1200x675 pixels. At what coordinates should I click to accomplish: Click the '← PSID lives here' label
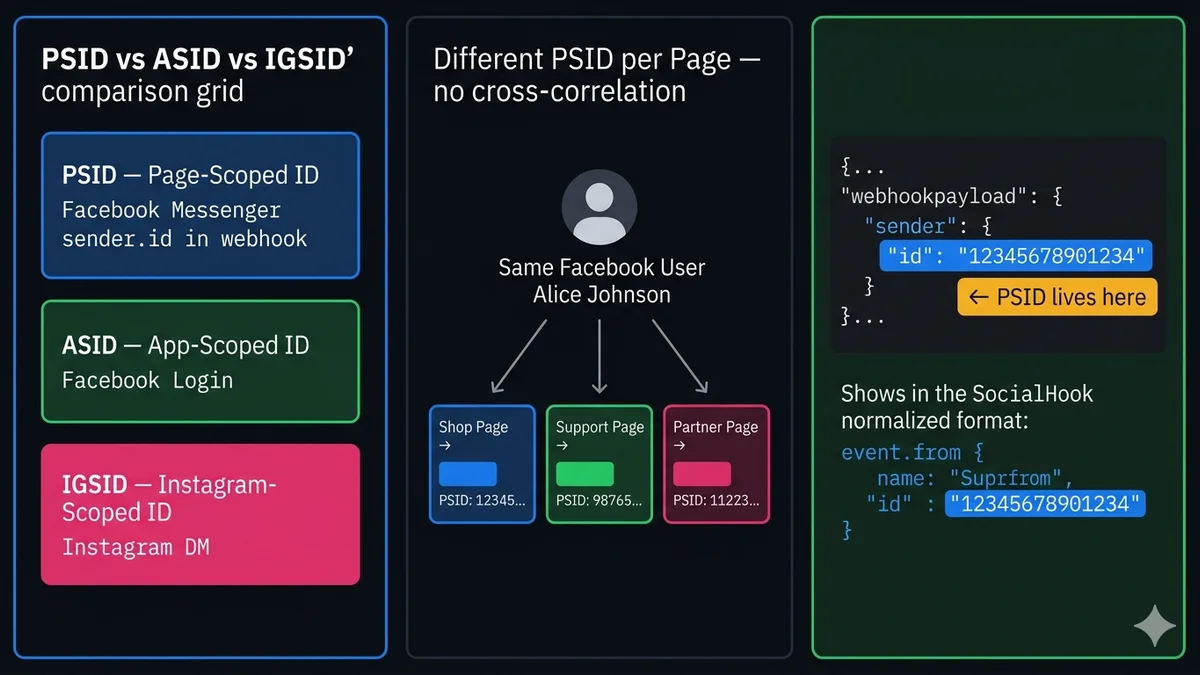point(1057,297)
